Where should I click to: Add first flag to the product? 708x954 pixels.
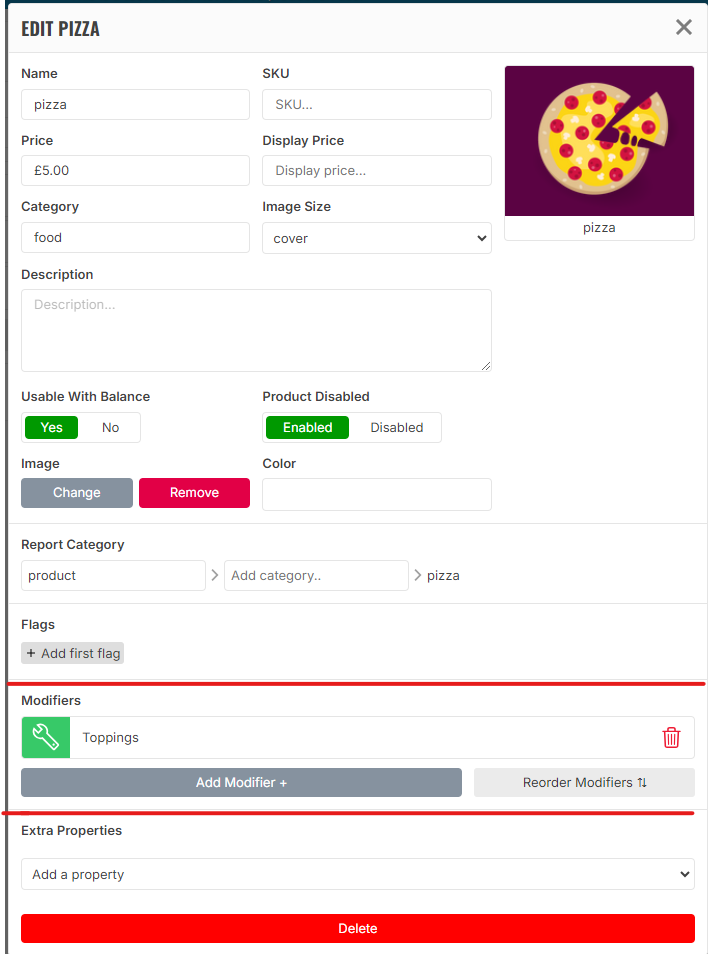pos(73,653)
